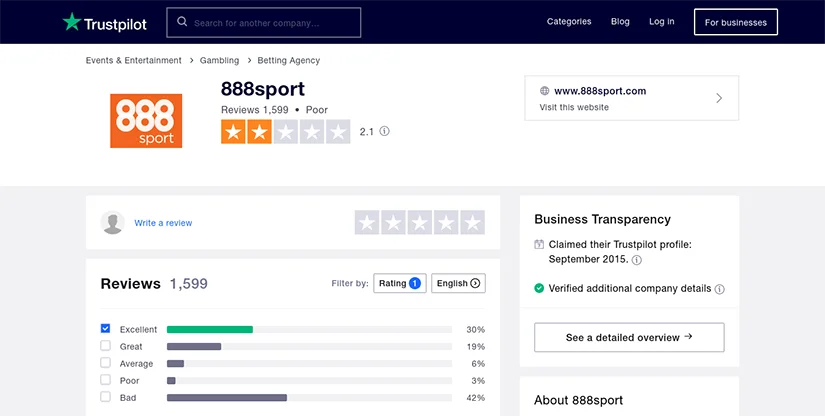This screenshot has height=416, width=825.
Task: Click the Bad 42% rating bar
Action: [x=227, y=398]
